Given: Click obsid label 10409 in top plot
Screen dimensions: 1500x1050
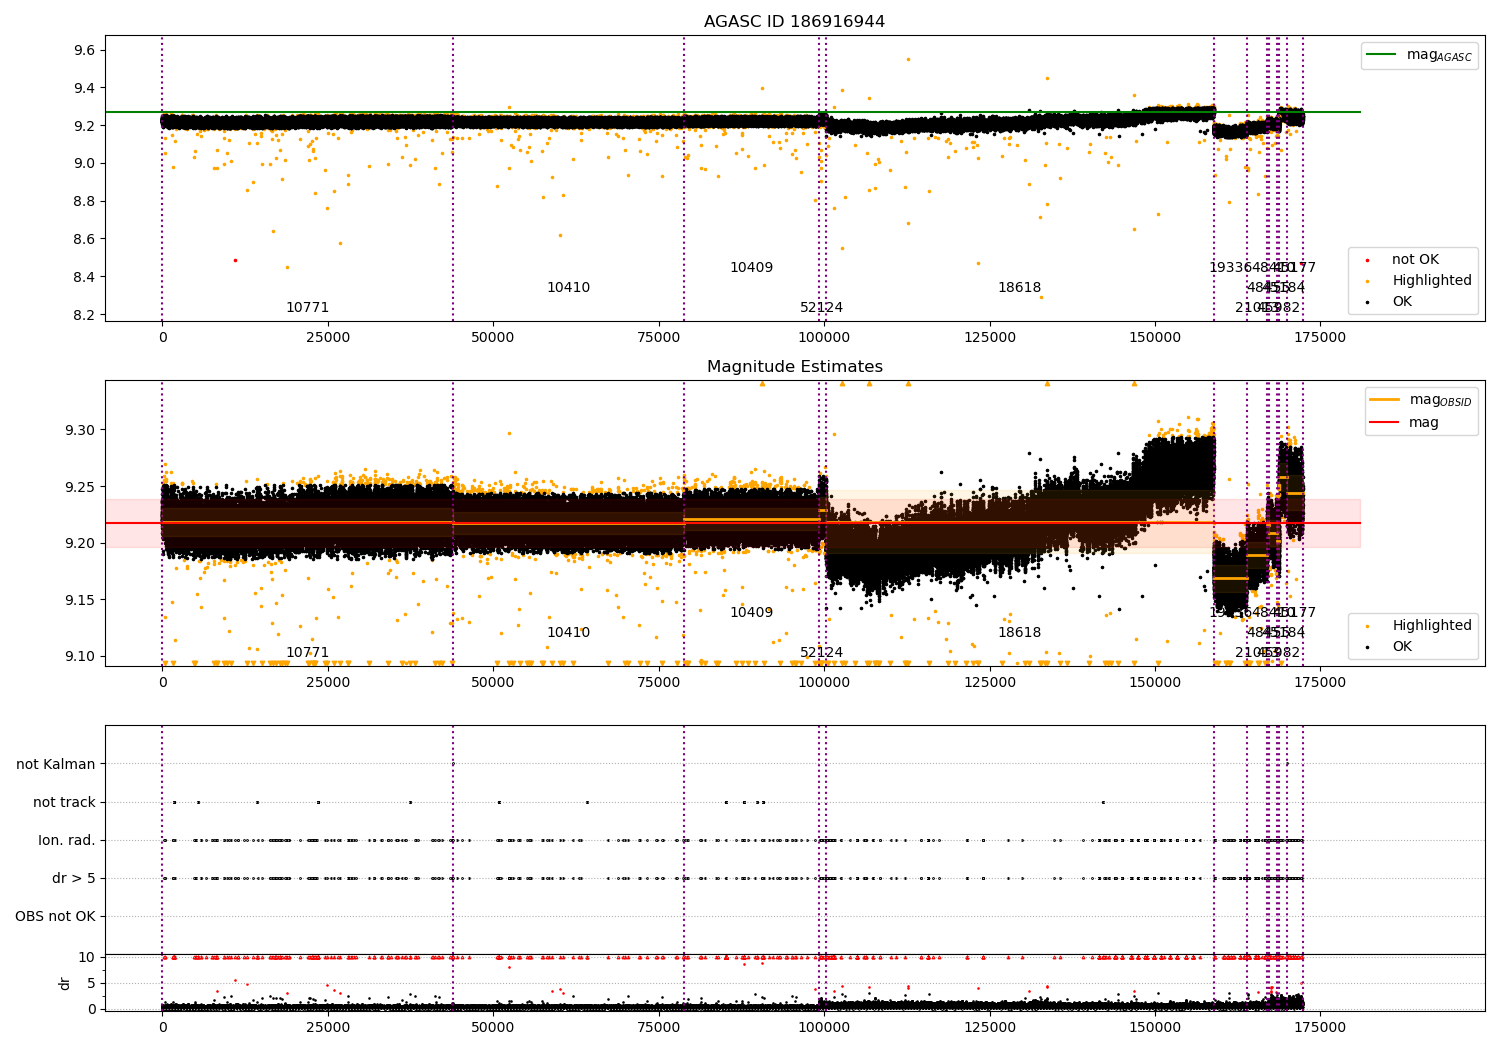Looking at the screenshot, I should click(x=751, y=268).
